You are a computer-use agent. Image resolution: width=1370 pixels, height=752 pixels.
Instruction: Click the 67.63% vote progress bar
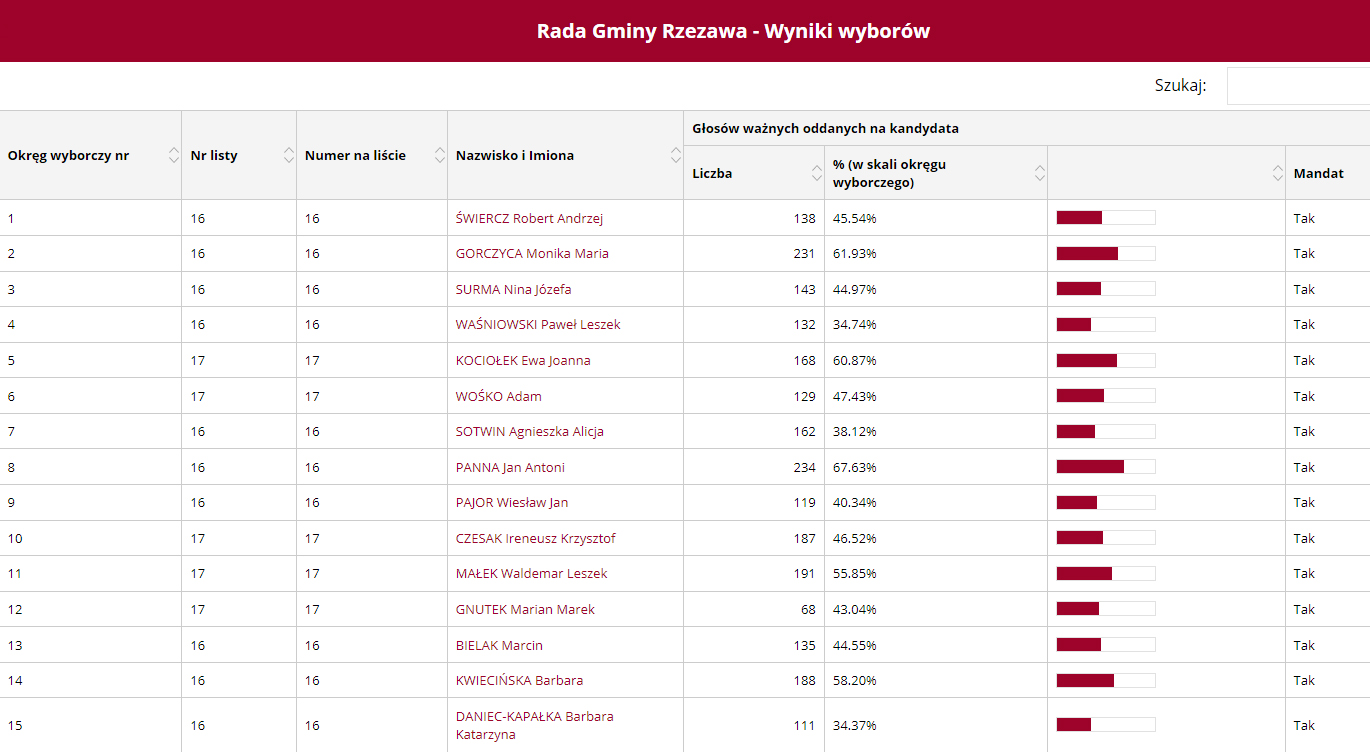click(1105, 467)
